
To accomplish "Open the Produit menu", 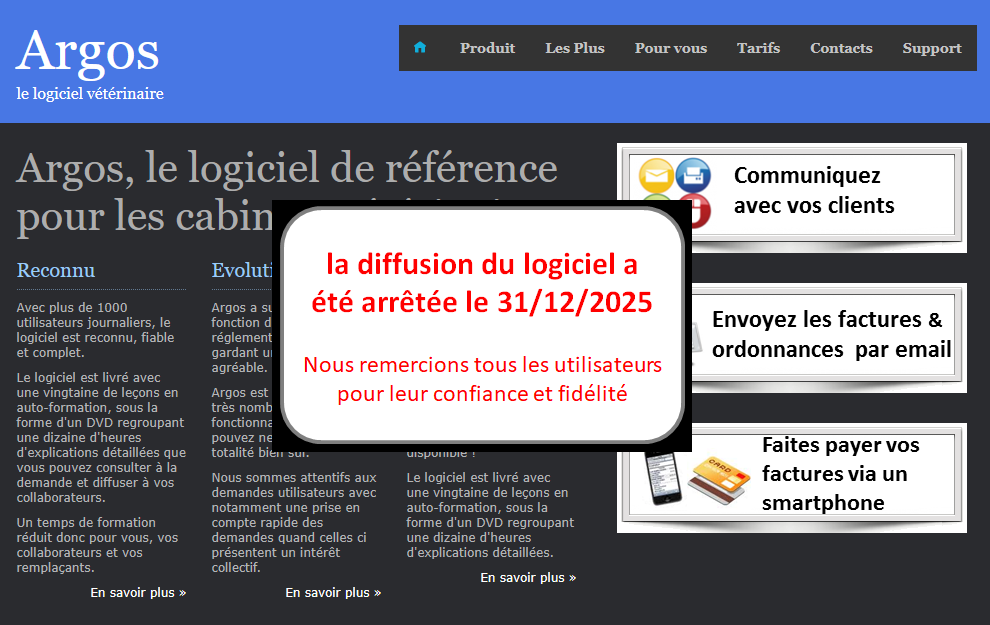I will (x=487, y=48).
